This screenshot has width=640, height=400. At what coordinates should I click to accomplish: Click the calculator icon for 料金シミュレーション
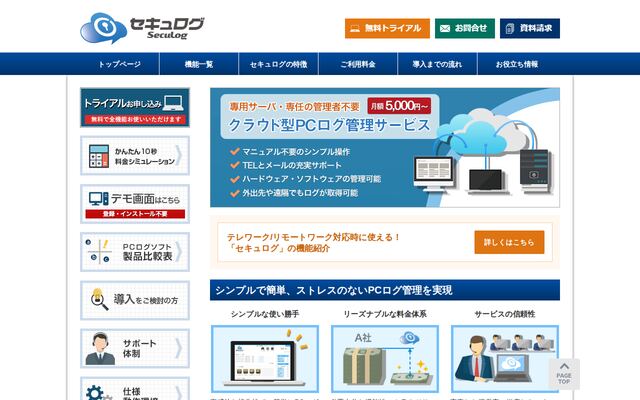99,156
